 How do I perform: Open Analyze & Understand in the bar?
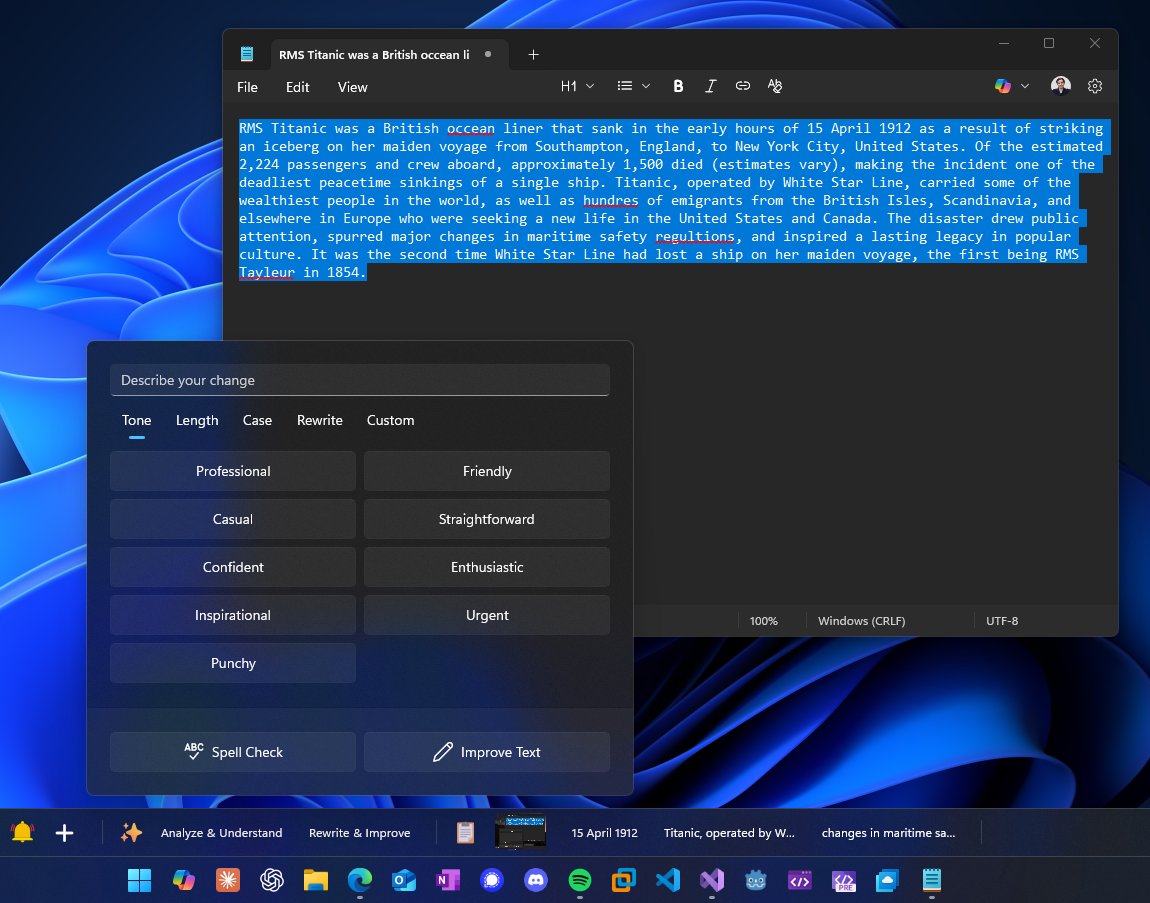tap(221, 833)
